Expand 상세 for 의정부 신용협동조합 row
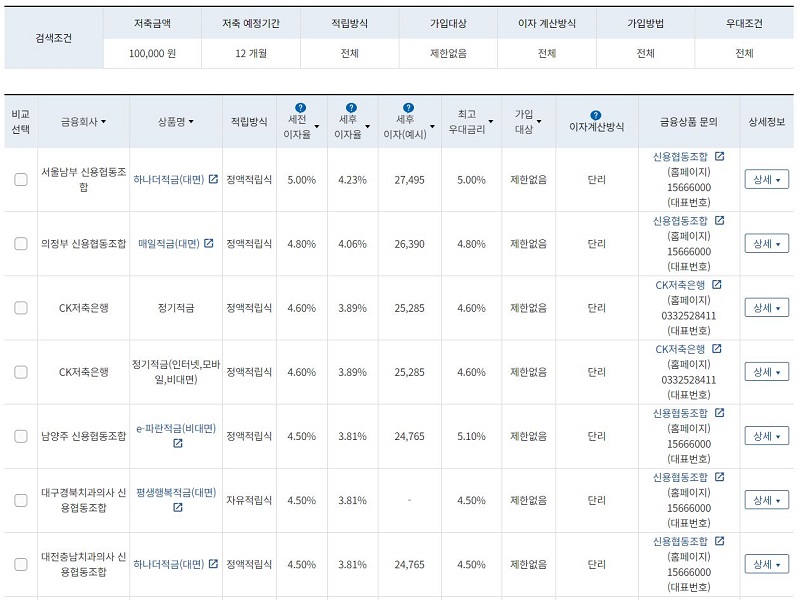Viewport: 800px width, 600px height. tap(766, 243)
